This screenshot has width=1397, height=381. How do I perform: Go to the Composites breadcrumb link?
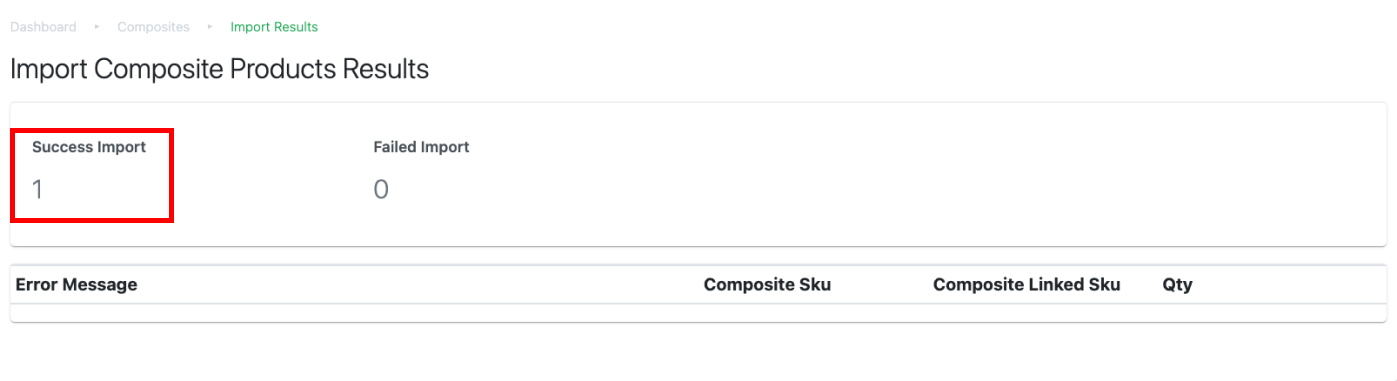pyautogui.click(x=153, y=27)
